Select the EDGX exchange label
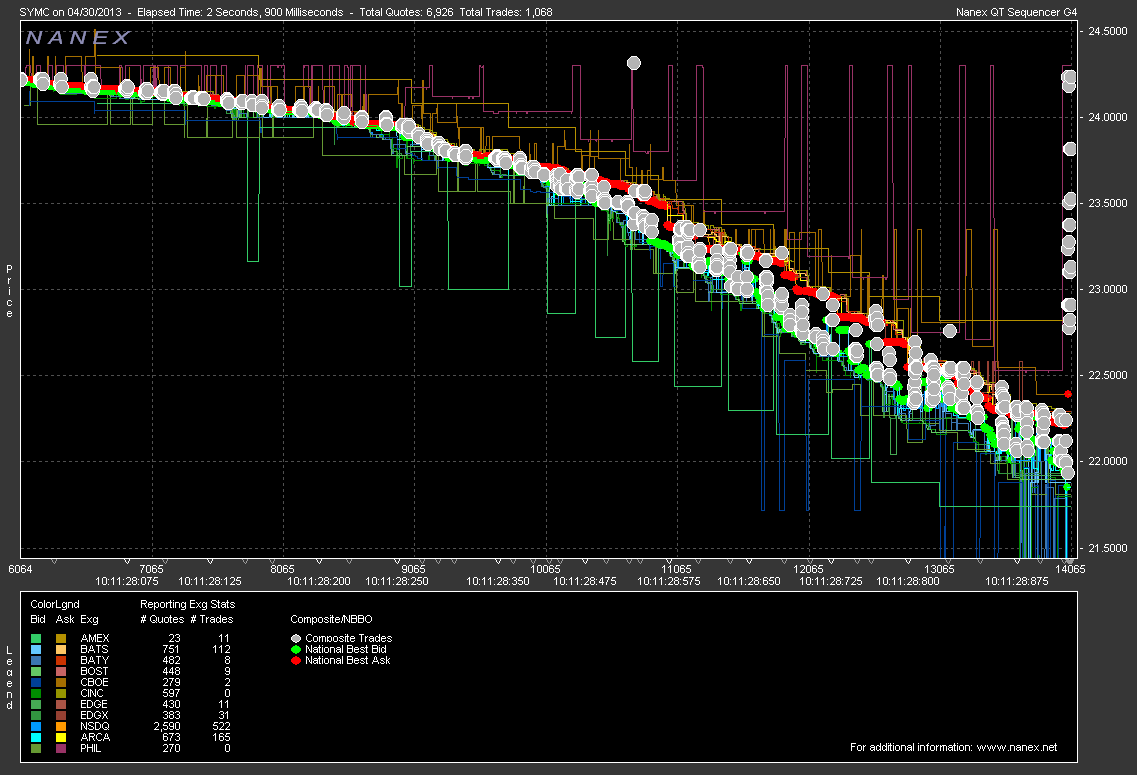Screen dimensions: 1137x775 pyautogui.click(x=94, y=715)
